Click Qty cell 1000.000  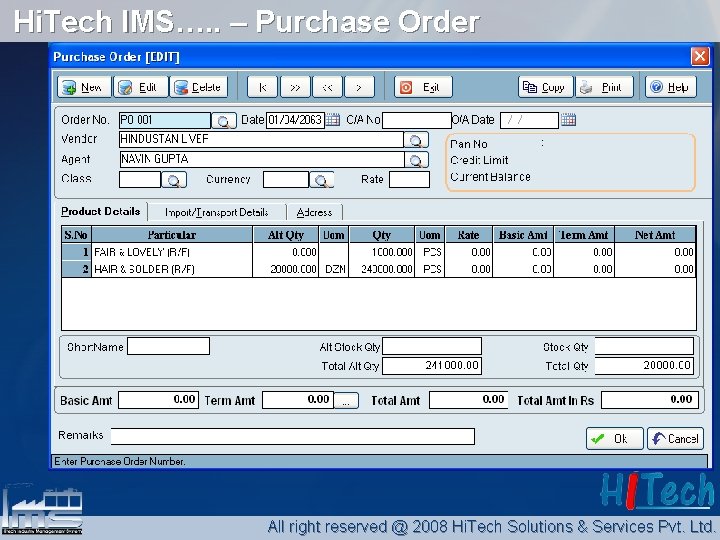pos(382,252)
